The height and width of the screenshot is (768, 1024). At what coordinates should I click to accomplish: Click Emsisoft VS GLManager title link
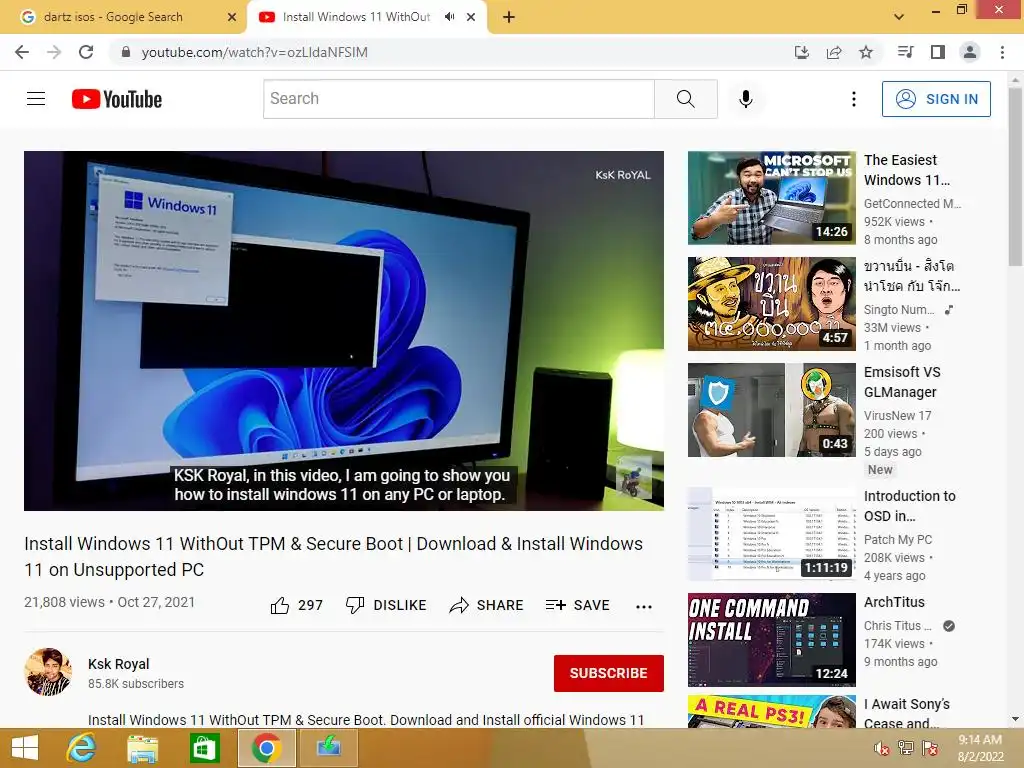click(902, 382)
